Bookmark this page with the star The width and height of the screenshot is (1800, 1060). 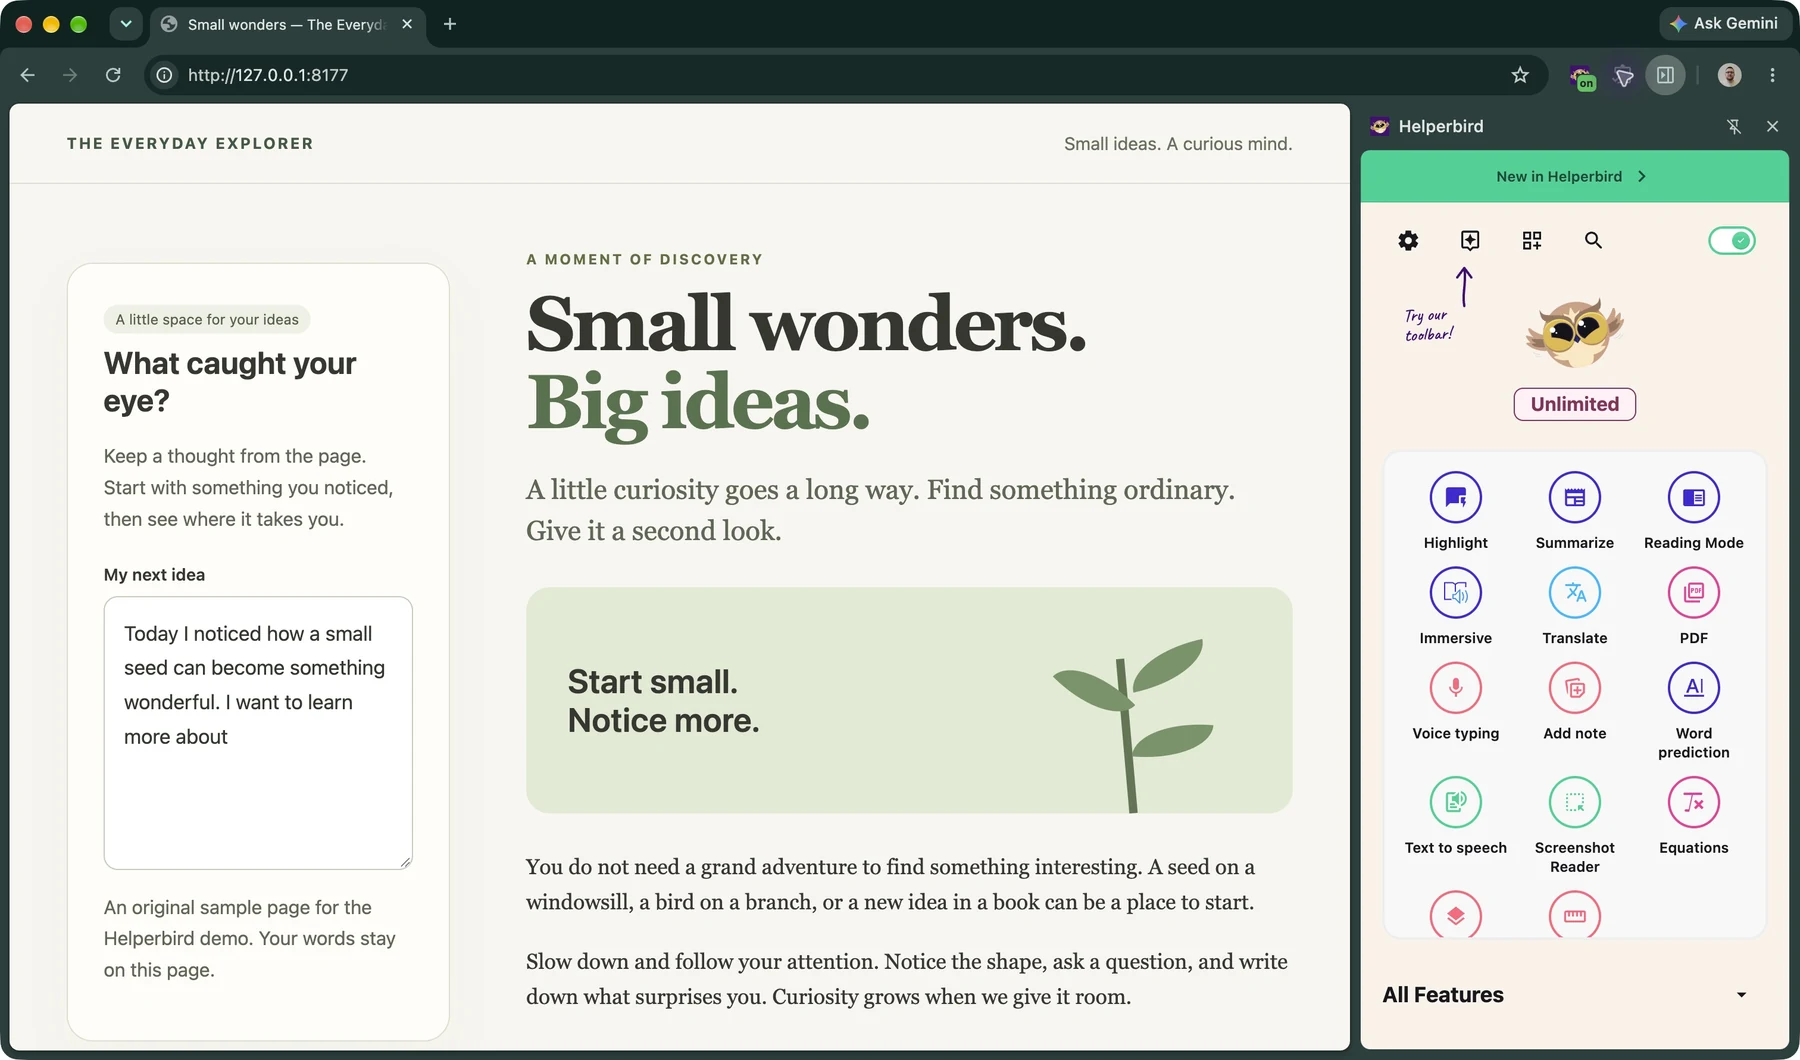point(1520,75)
